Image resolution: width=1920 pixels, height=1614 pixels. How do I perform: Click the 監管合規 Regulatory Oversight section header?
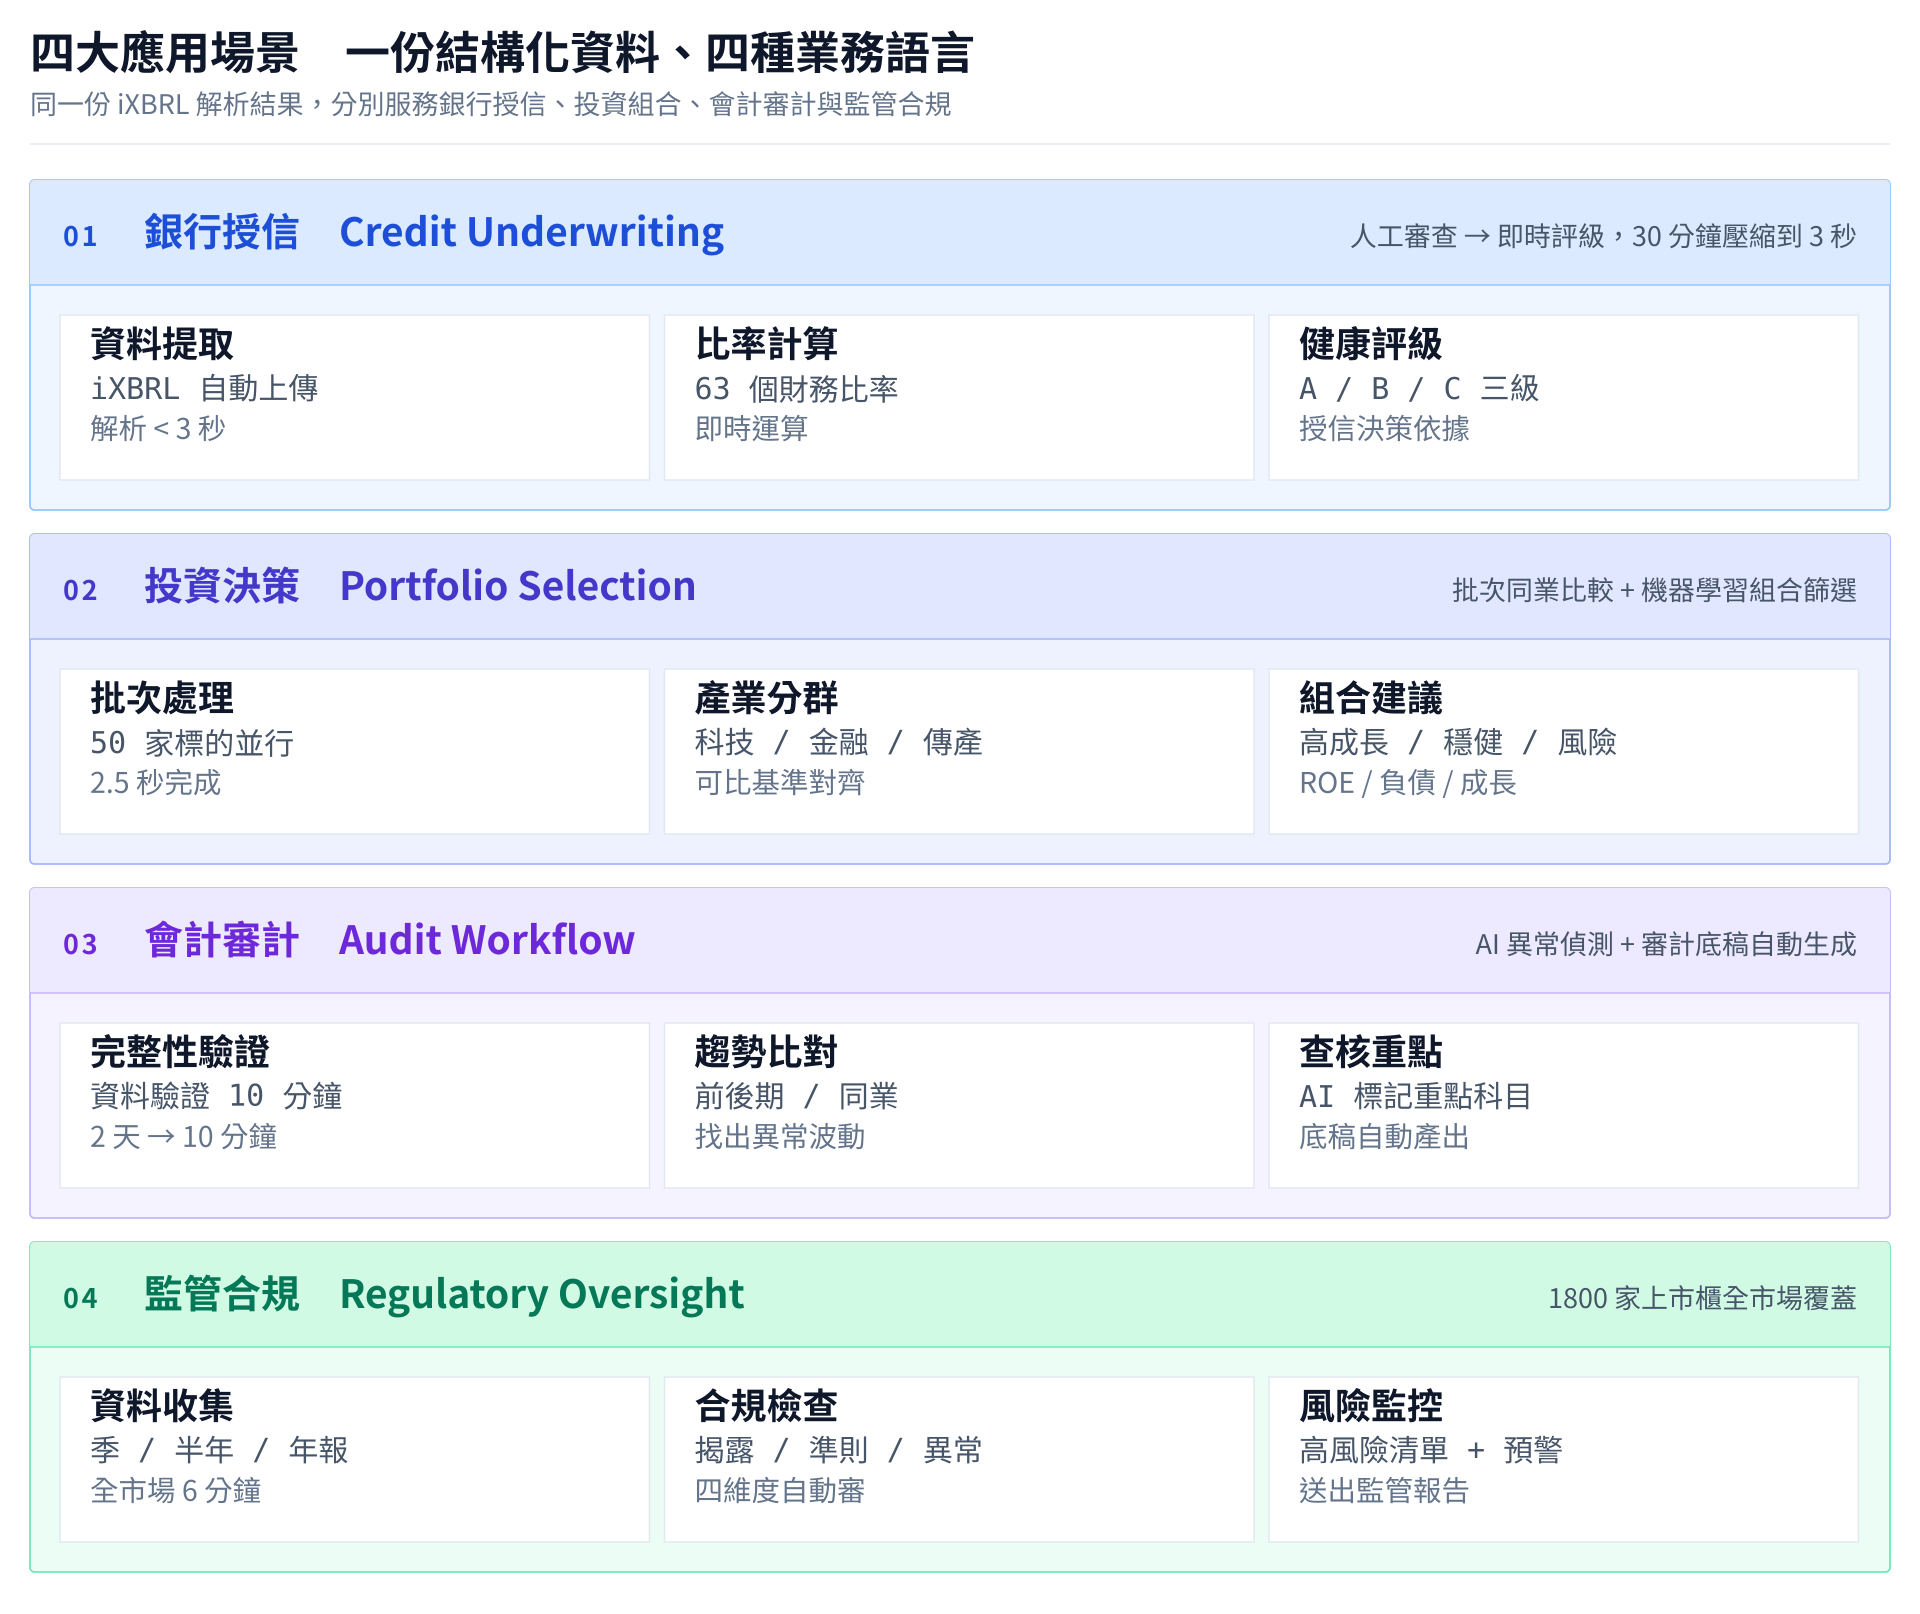pyautogui.click(x=960, y=1295)
